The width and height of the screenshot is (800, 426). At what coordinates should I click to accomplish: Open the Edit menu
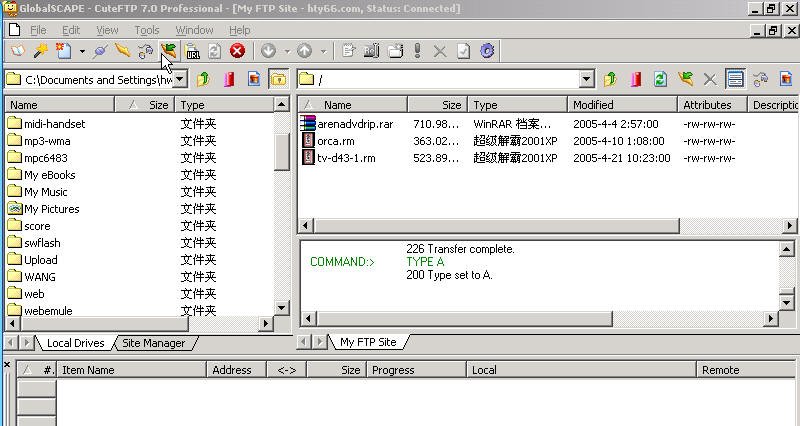[71, 31]
